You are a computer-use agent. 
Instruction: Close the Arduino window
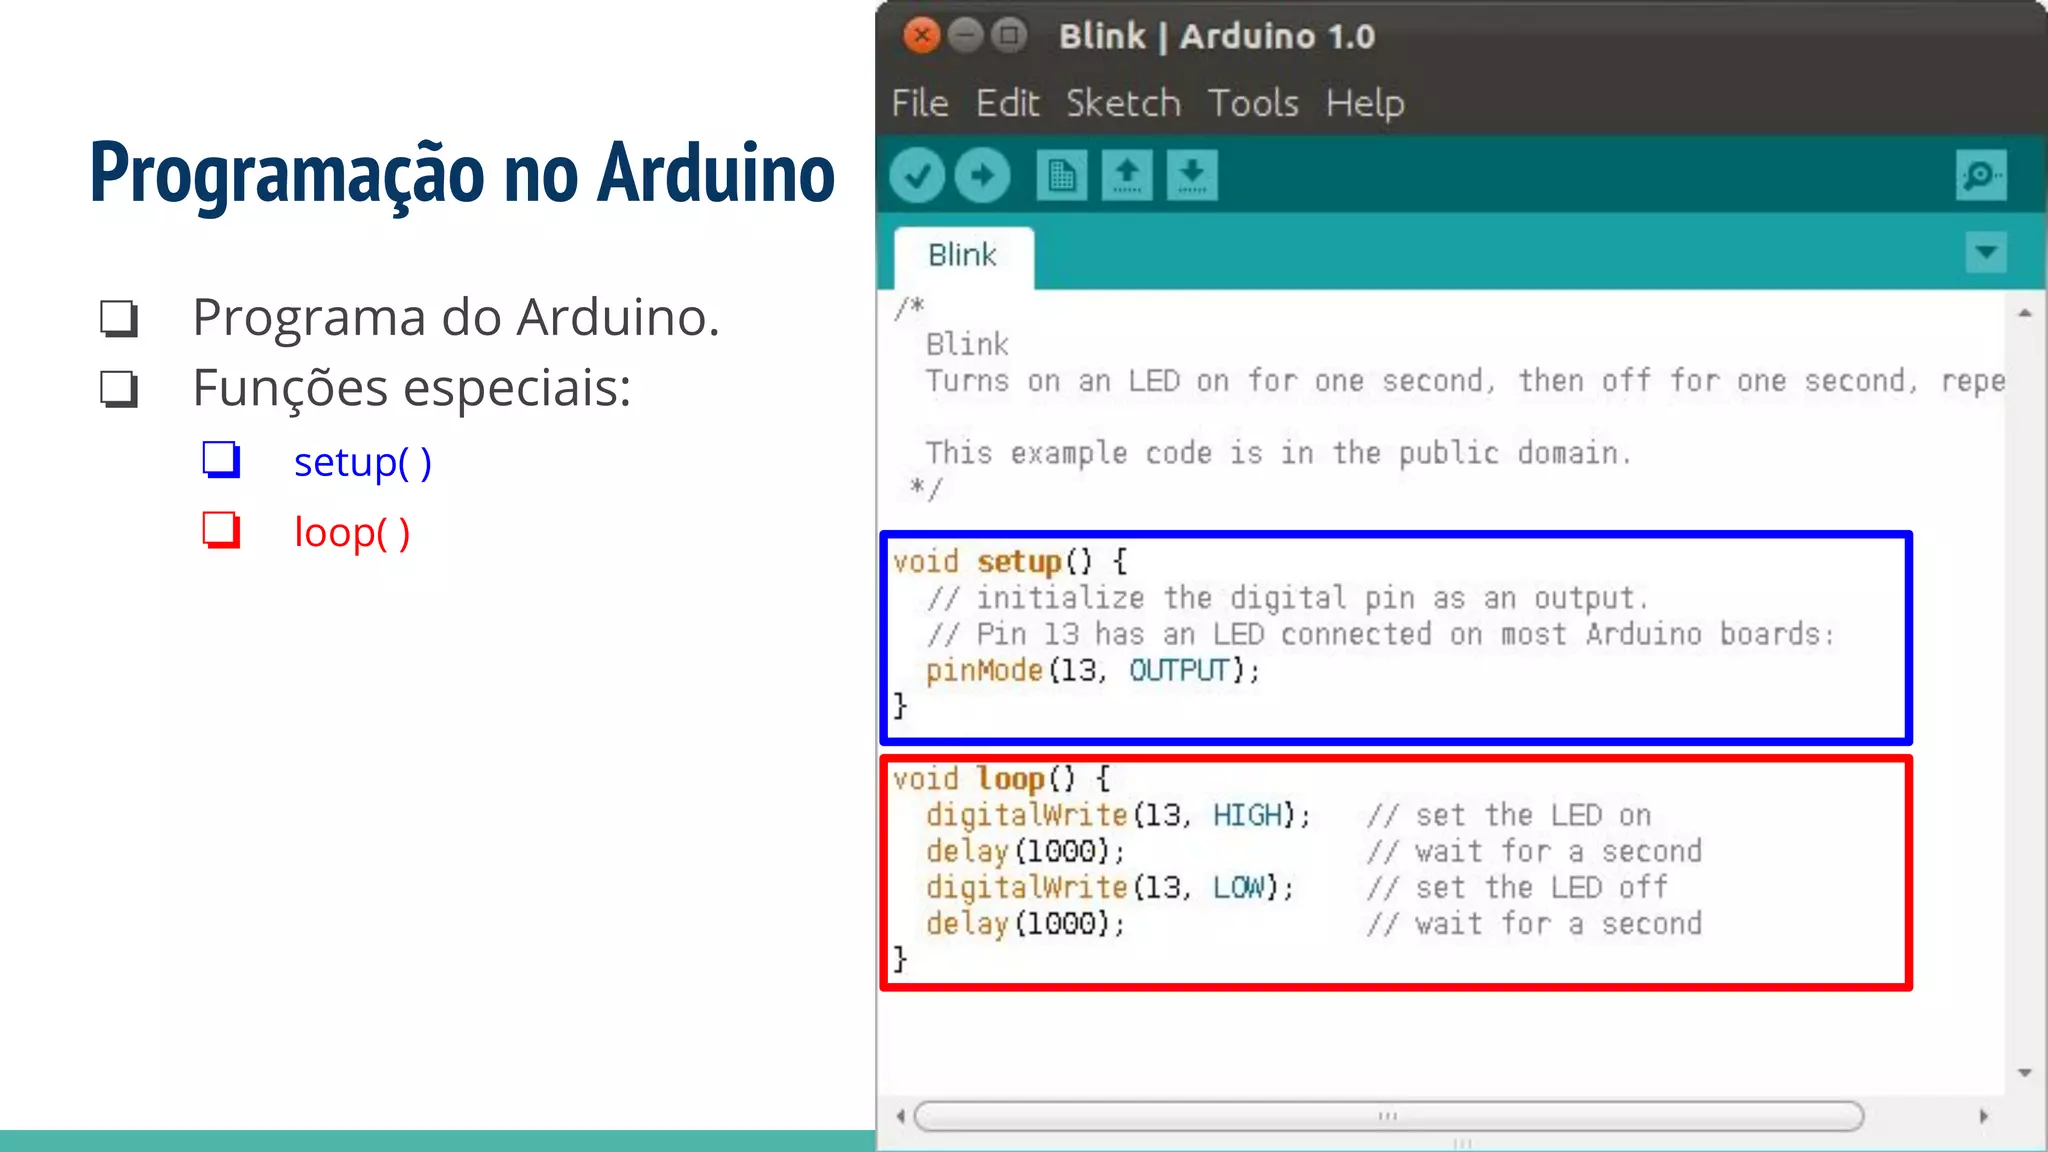(921, 36)
